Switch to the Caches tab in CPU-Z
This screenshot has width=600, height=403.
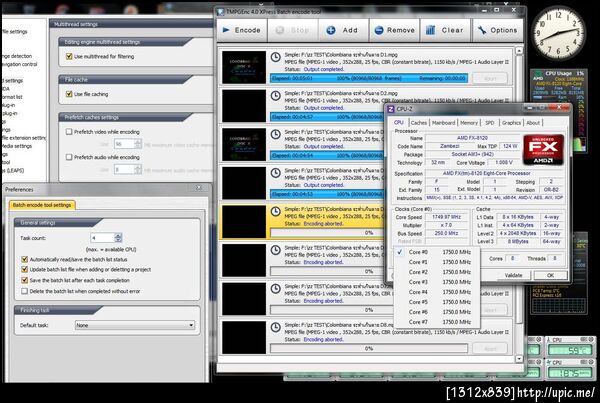click(x=419, y=123)
